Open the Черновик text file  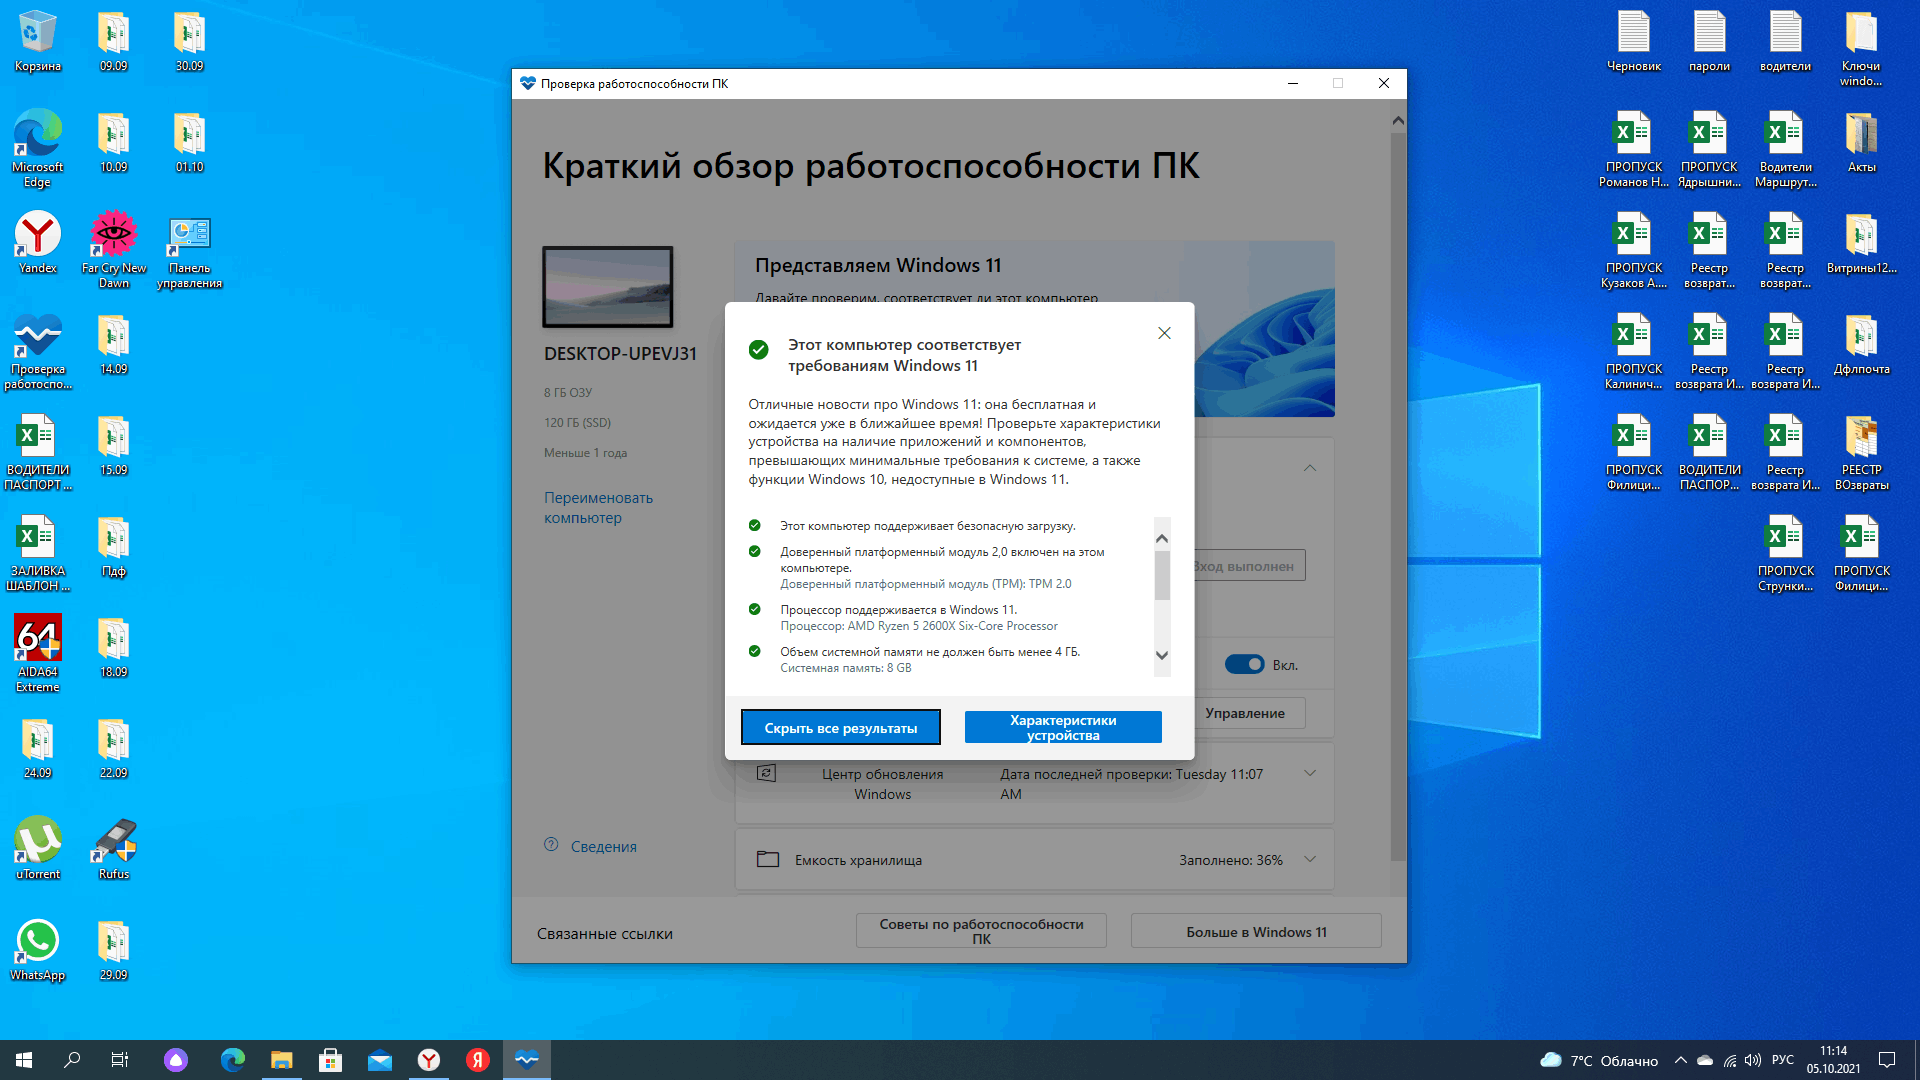(1634, 42)
